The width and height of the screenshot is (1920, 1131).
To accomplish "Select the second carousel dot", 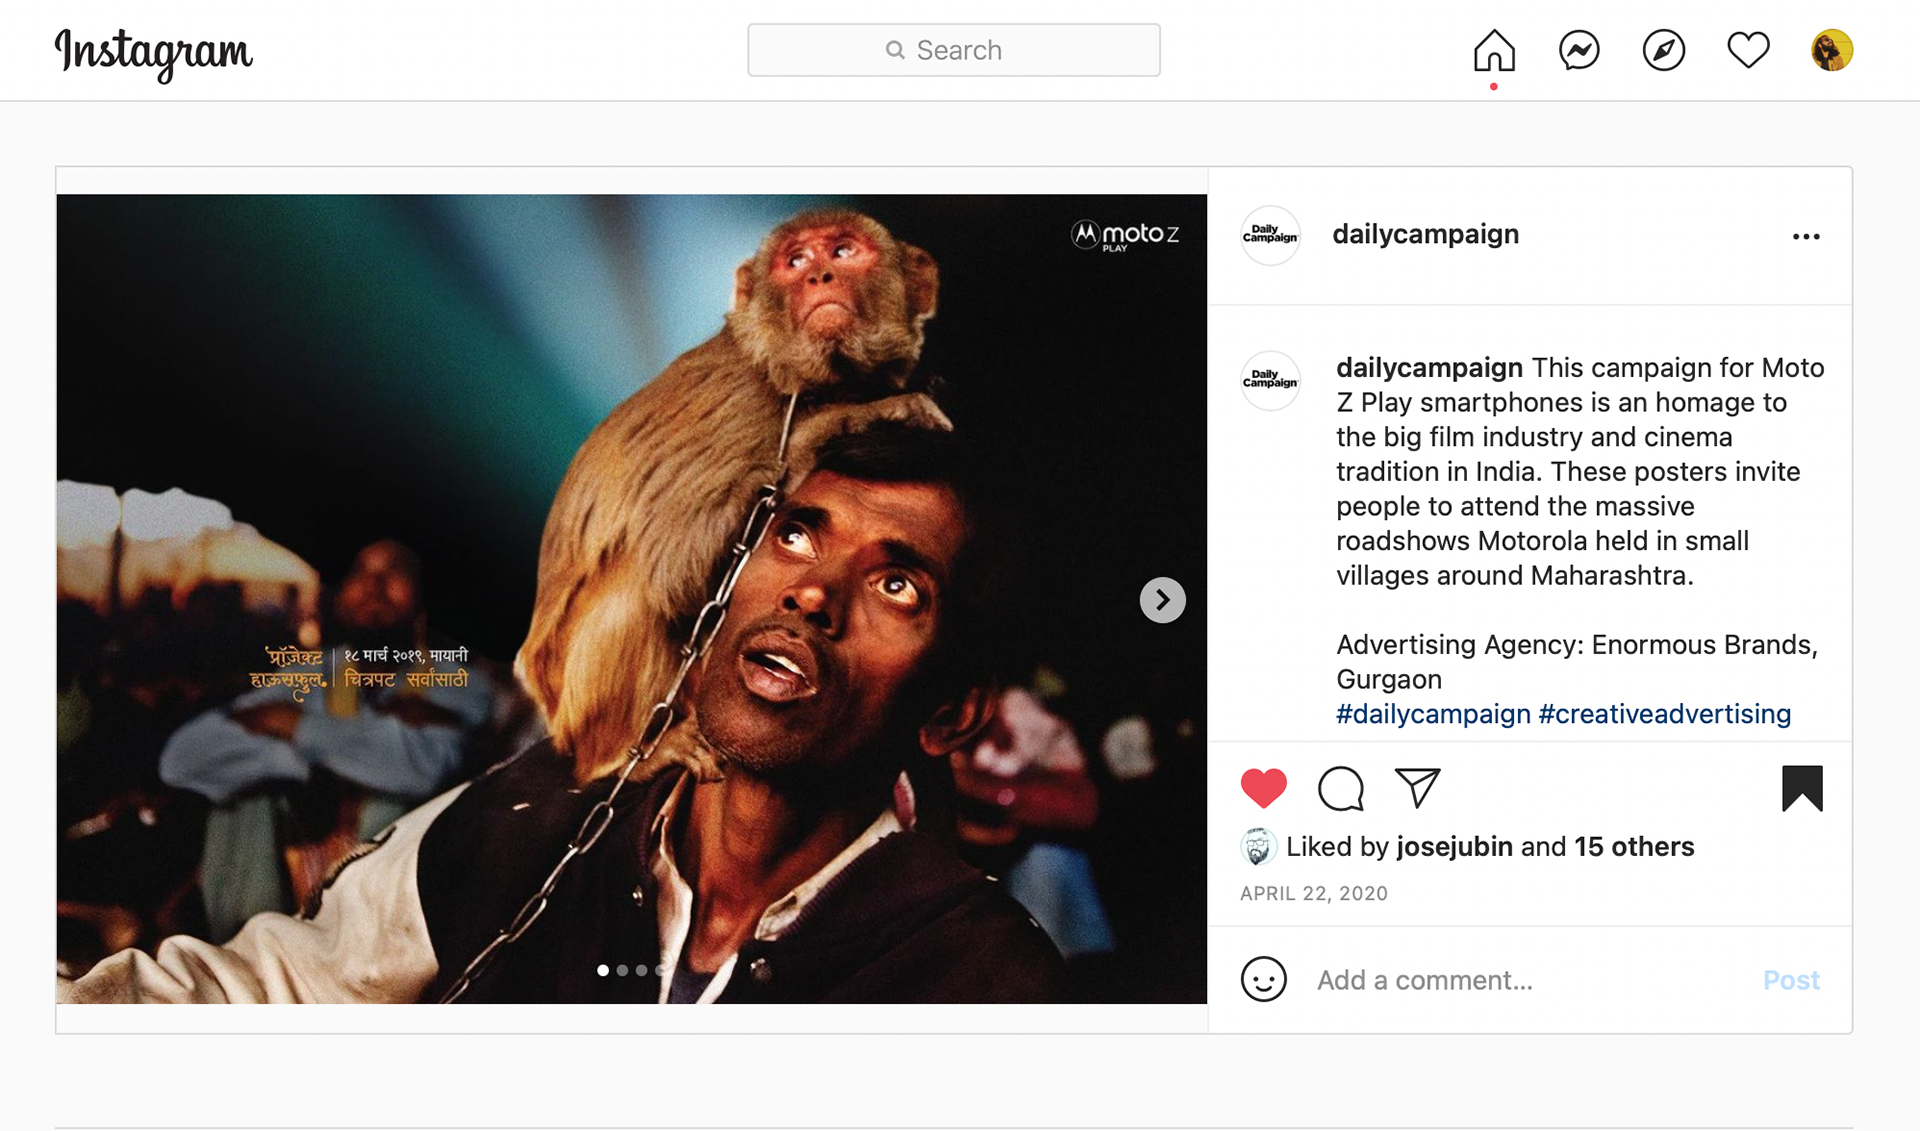I will pos(622,970).
